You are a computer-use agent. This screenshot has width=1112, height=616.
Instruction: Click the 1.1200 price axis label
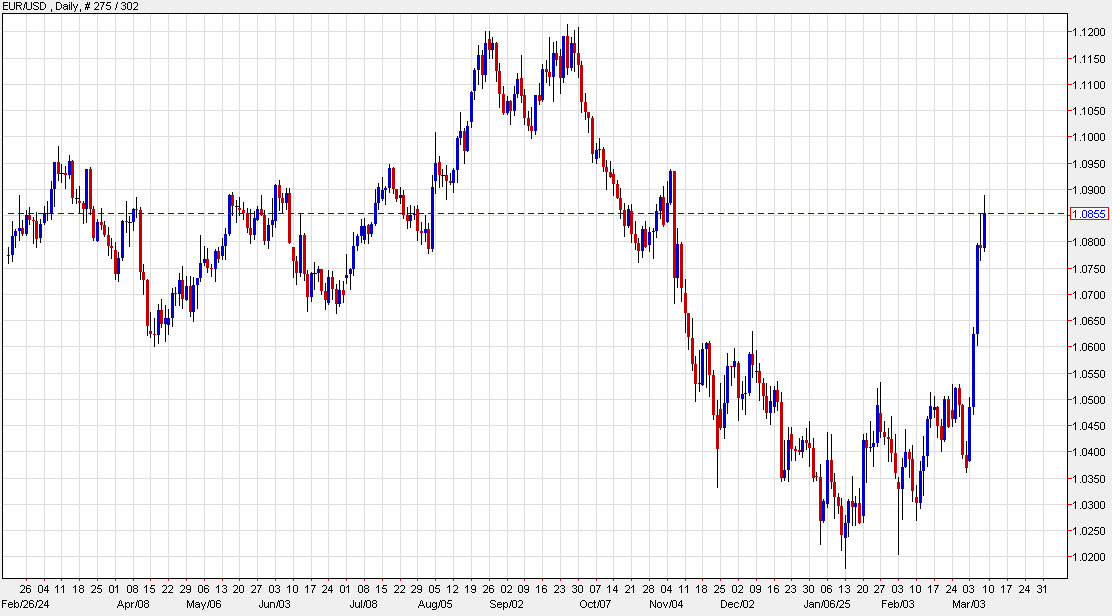[1089, 33]
